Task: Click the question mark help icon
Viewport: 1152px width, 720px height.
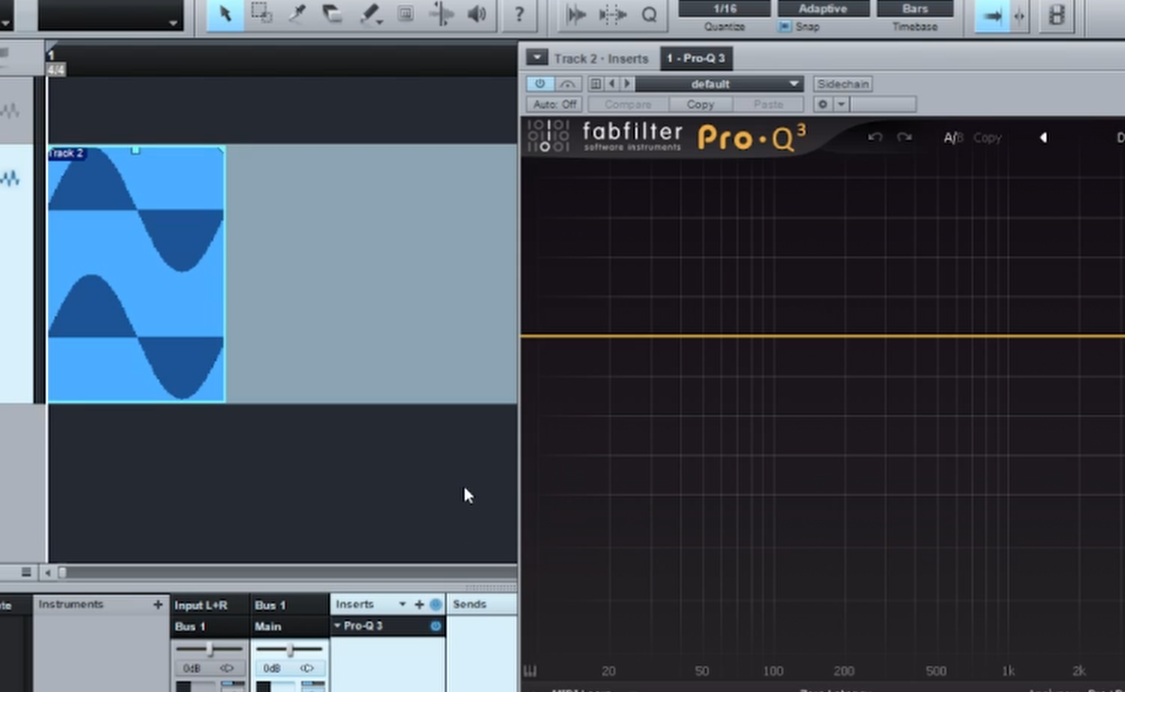Action: 518,14
